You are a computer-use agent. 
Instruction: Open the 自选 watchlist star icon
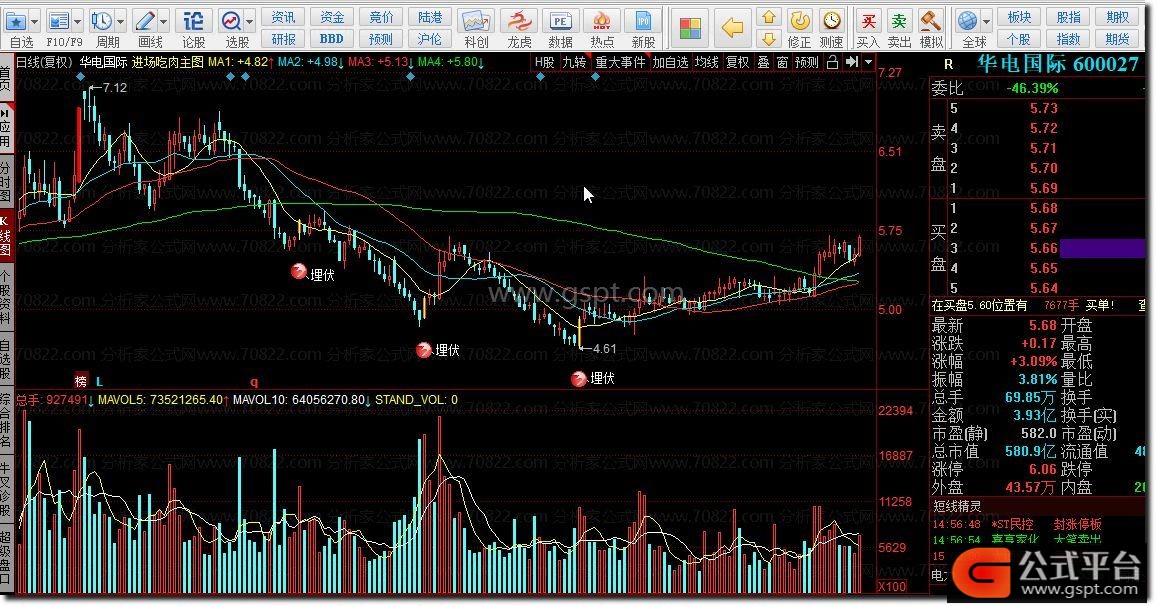[x=15, y=21]
